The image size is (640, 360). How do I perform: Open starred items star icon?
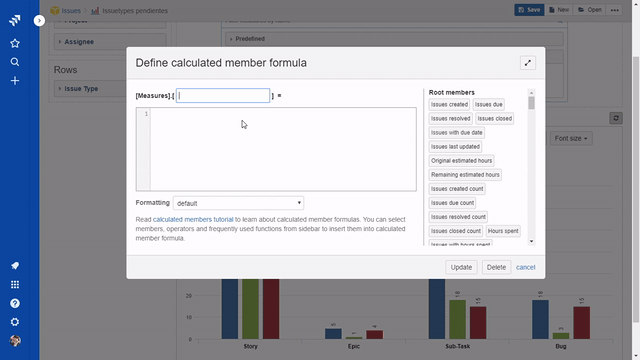[15, 43]
